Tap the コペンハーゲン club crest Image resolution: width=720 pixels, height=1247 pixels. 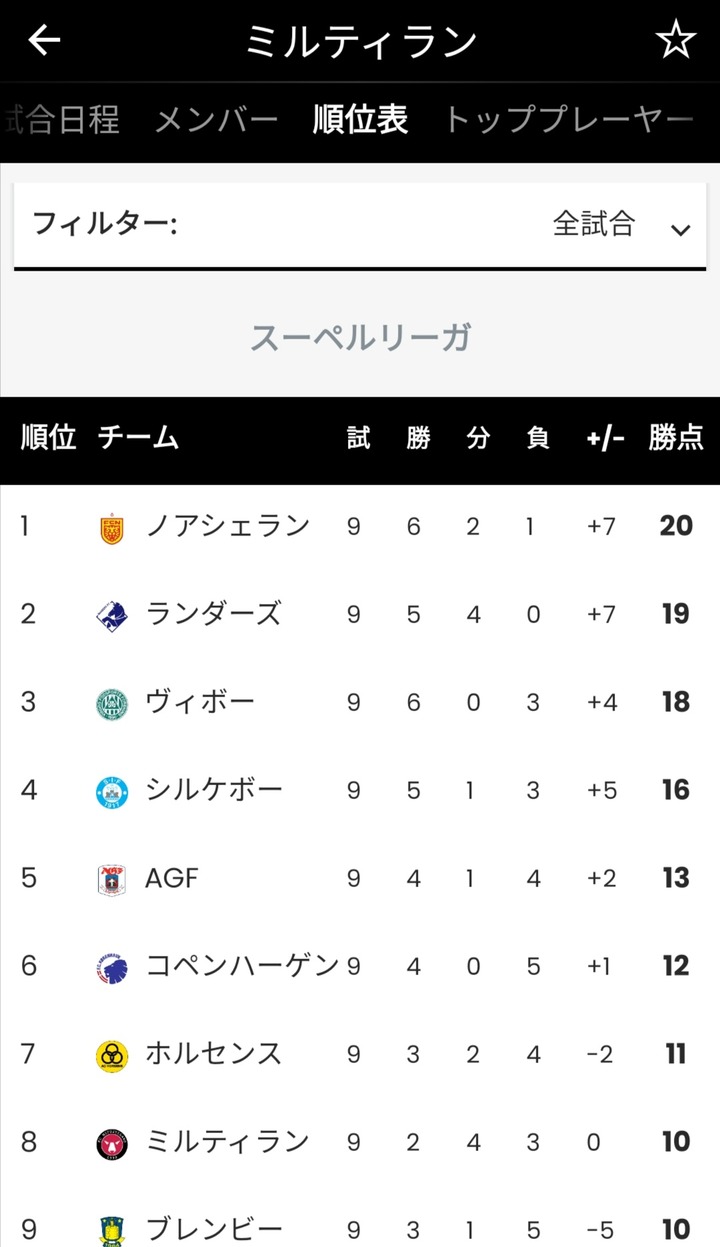pos(112,967)
